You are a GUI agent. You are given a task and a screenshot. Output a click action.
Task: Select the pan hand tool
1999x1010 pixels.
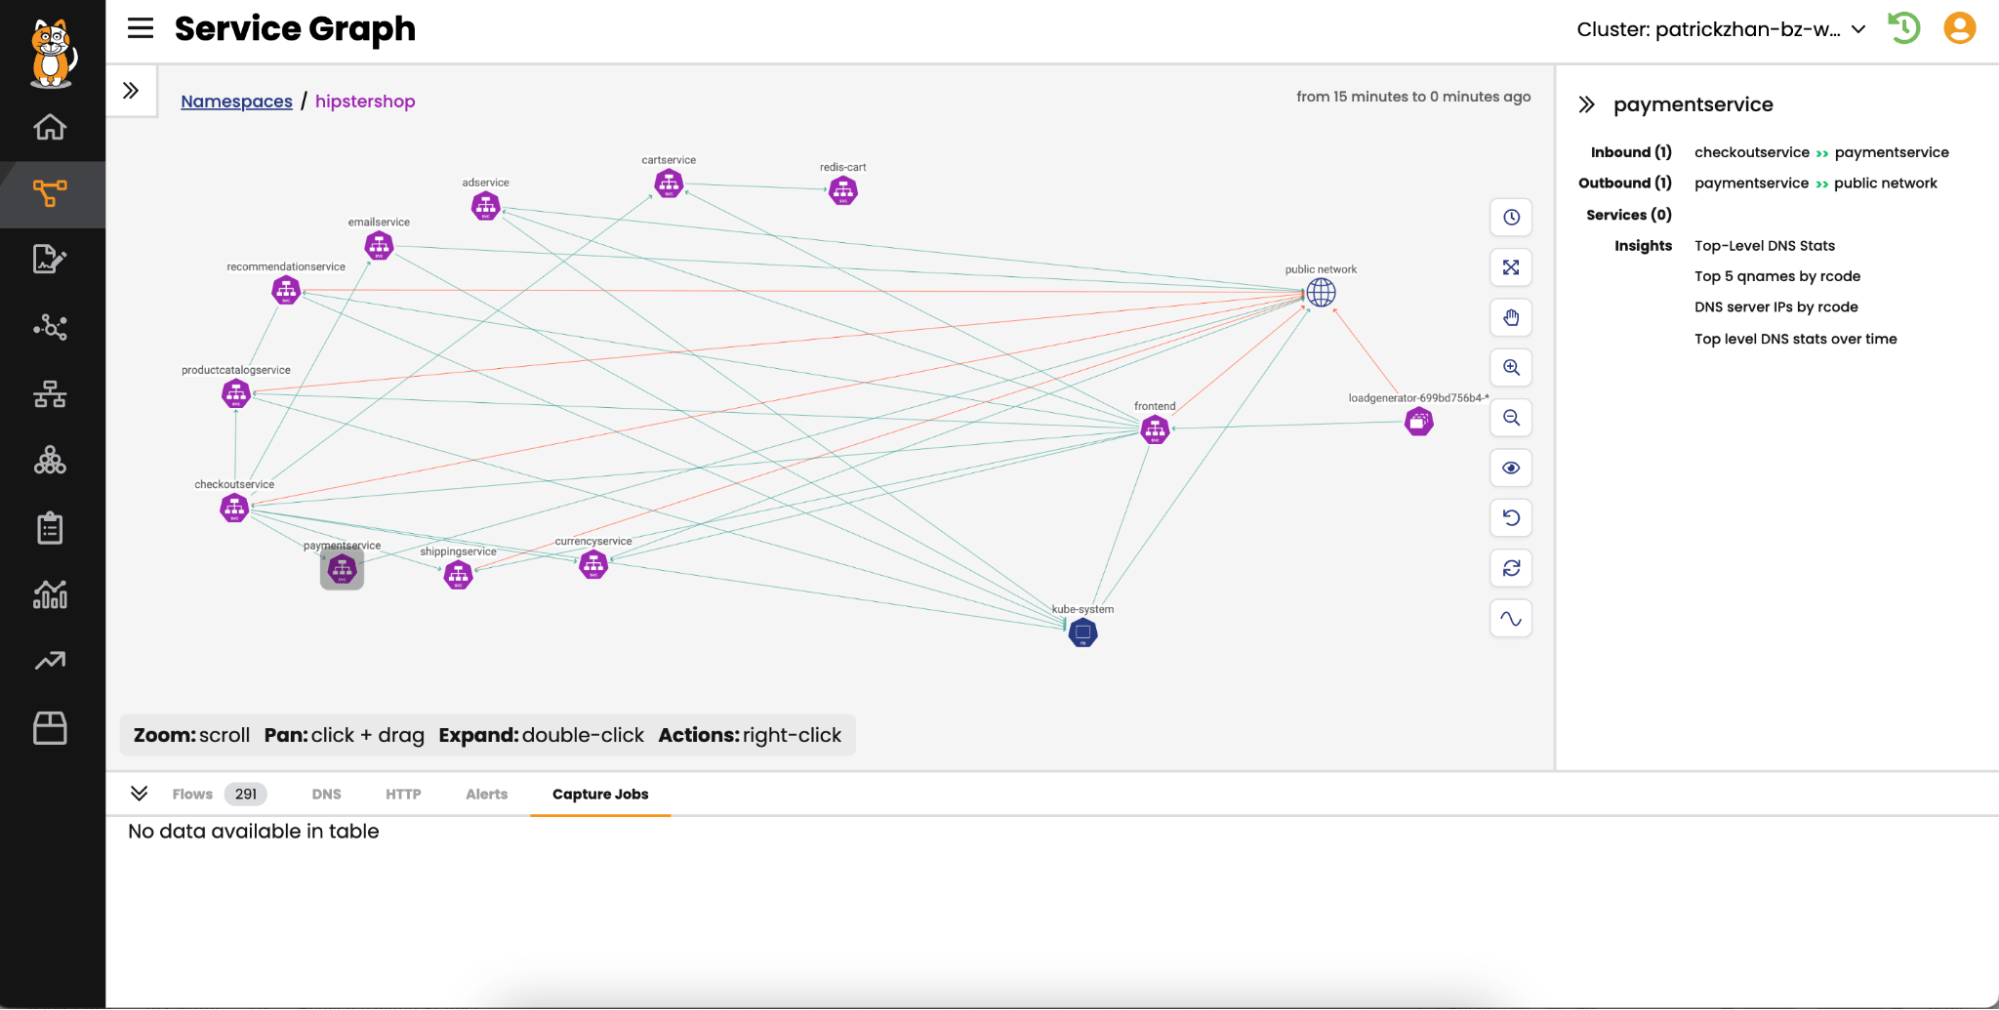click(1511, 318)
